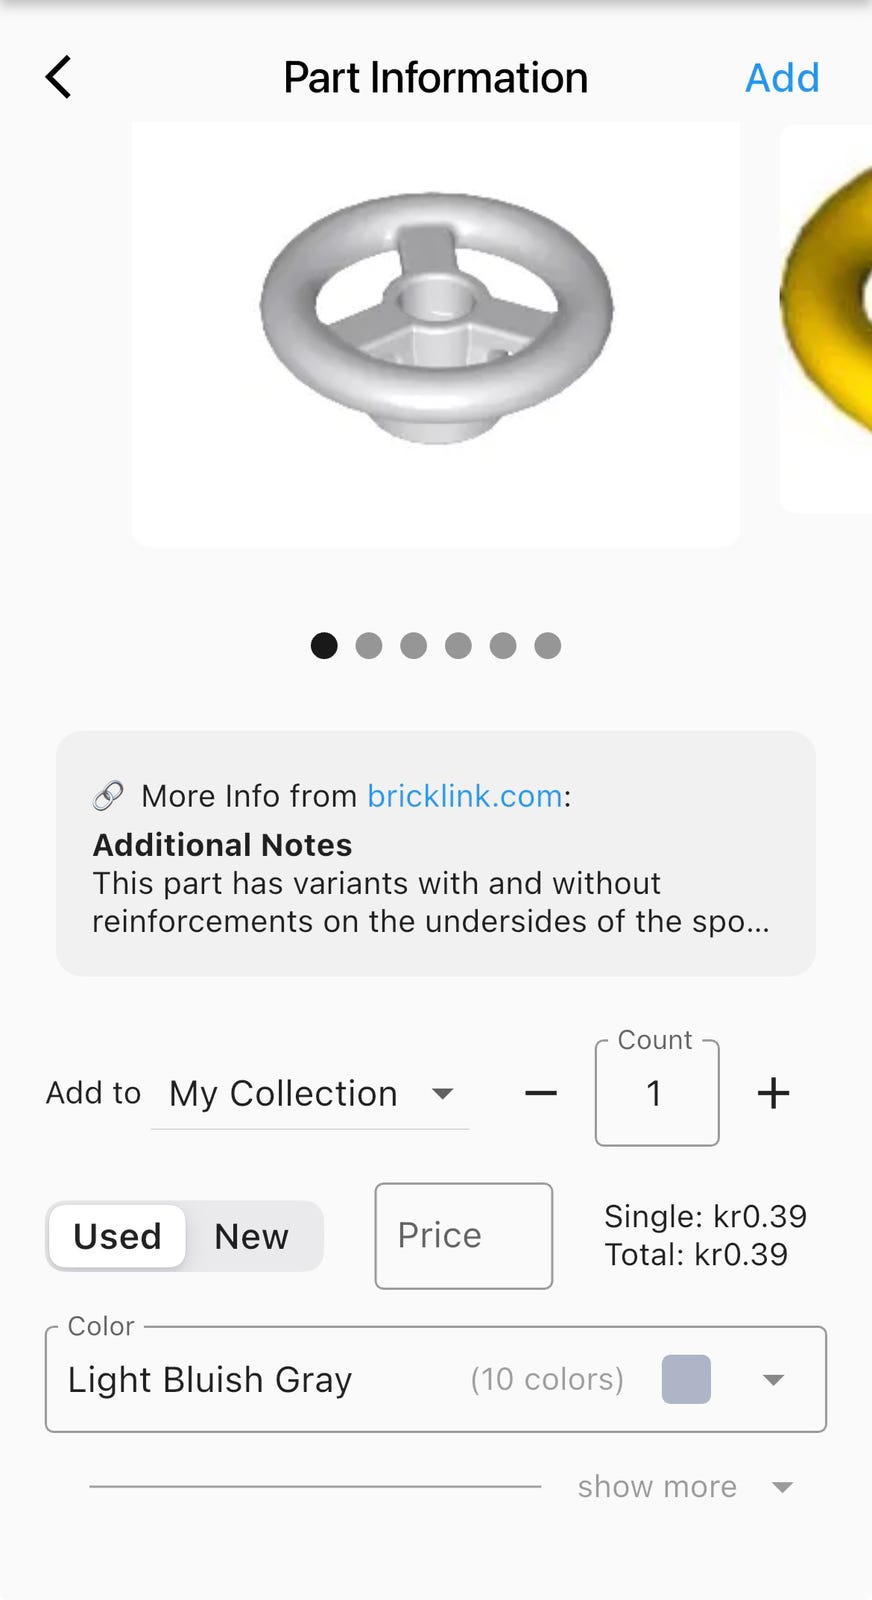Focus the Price input field
The height and width of the screenshot is (1600, 872).
pyautogui.click(x=463, y=1236)
